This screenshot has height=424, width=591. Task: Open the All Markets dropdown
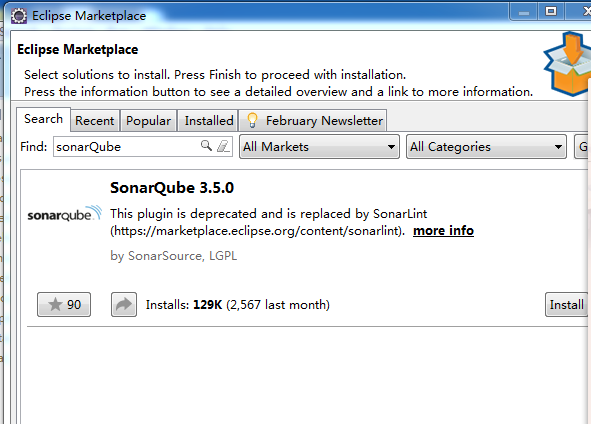pyautogui.click(x=319, y=147)
